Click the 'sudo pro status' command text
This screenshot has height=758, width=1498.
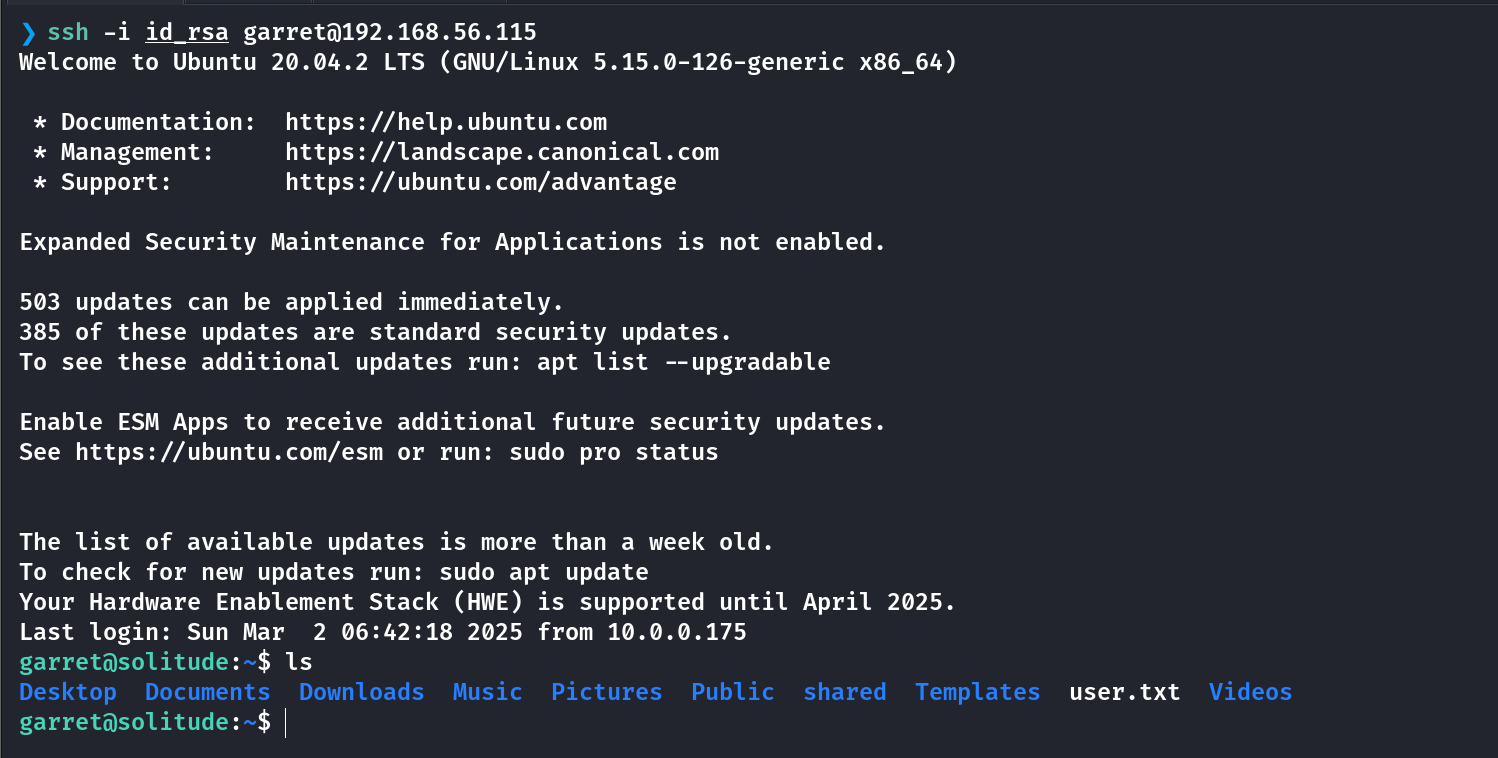click(x=614, y=452)
